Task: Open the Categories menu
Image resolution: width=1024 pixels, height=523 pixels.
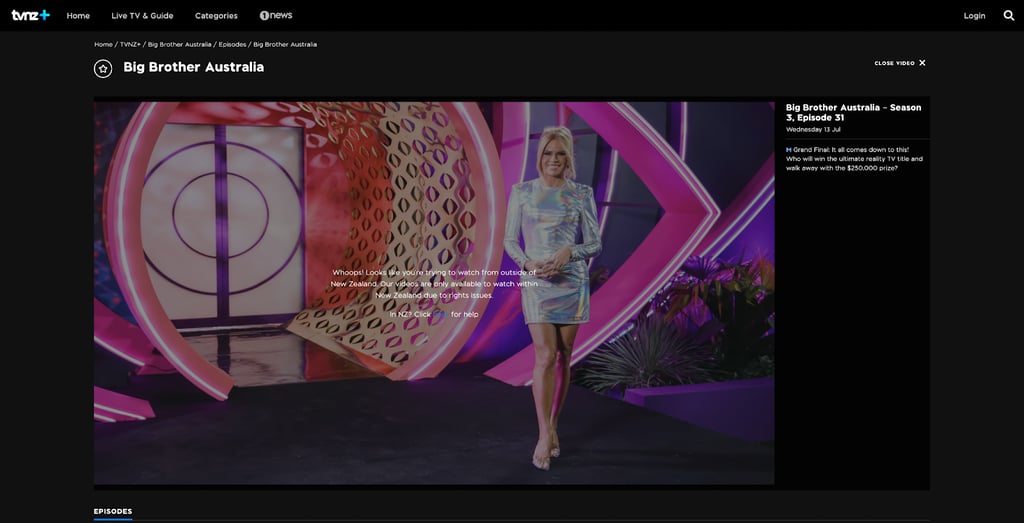Action: coord(216,16)
